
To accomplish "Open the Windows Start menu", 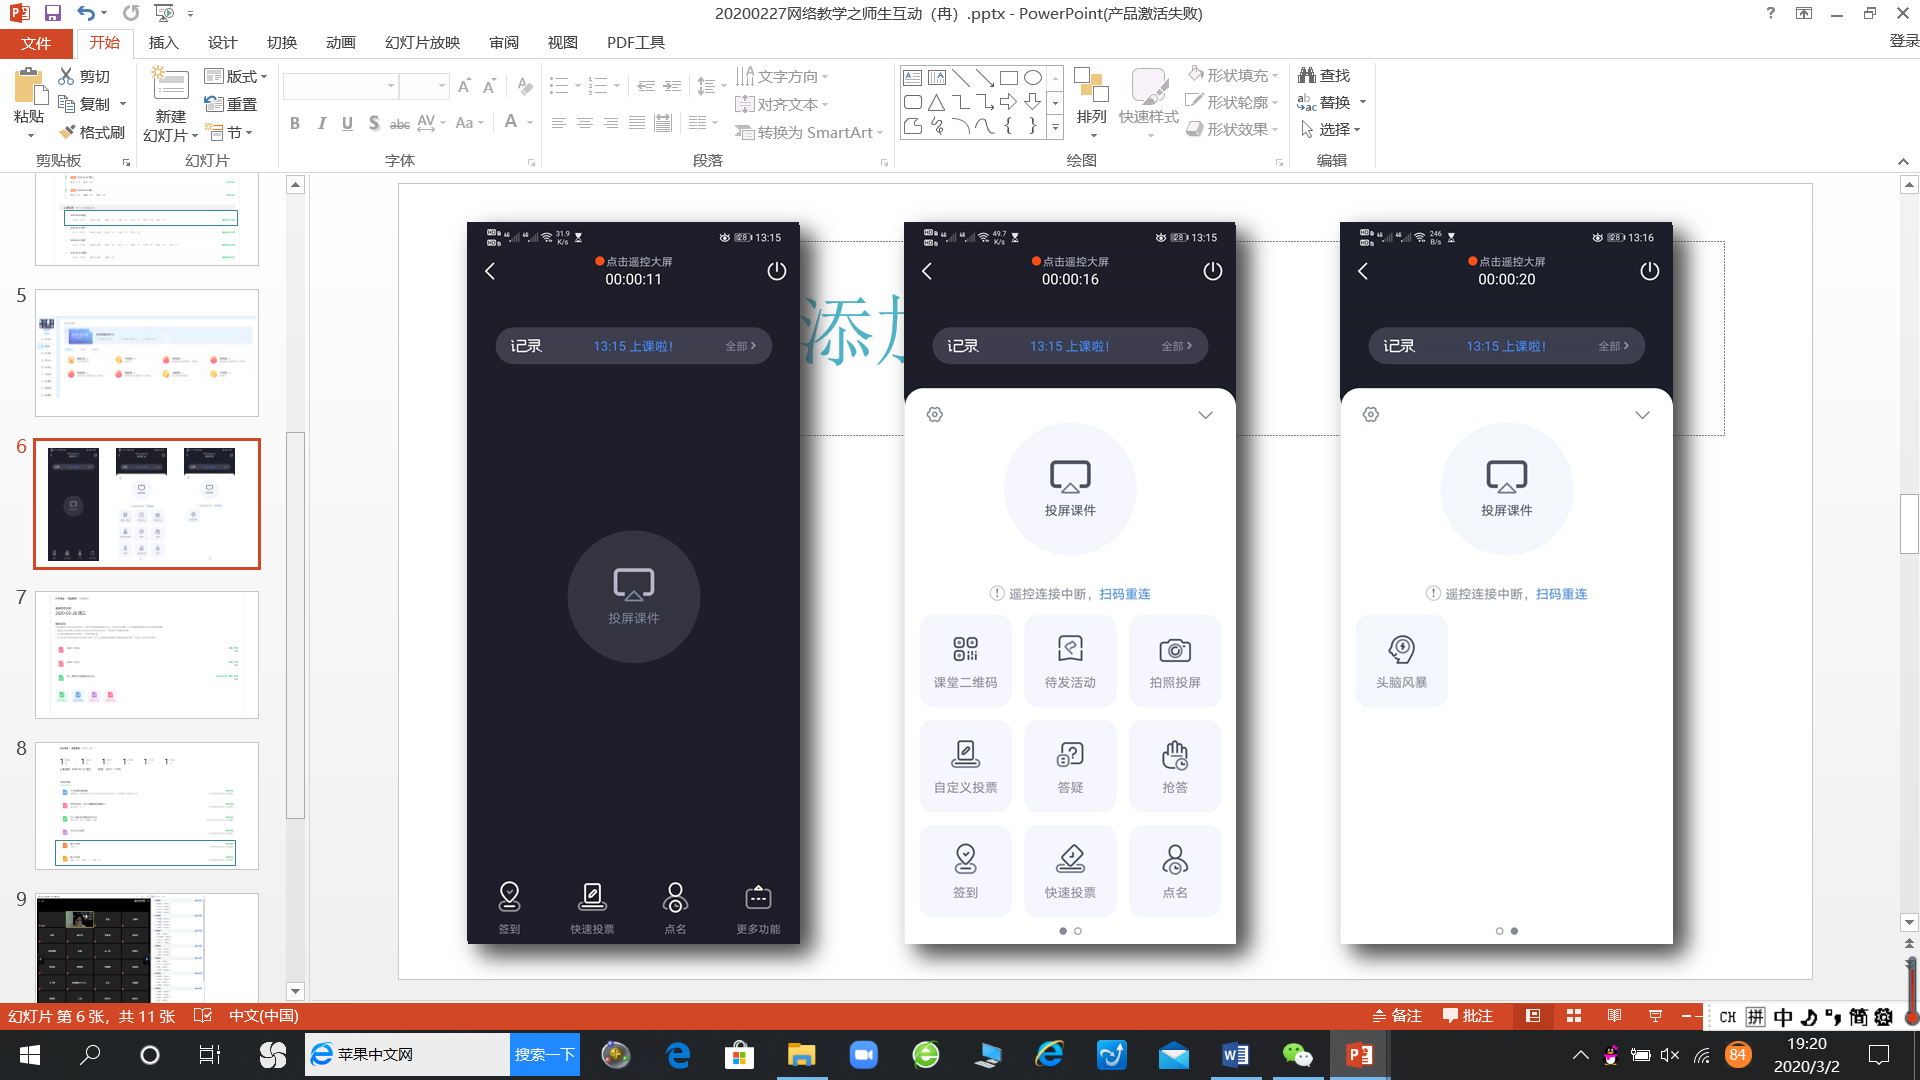I will 30,1055.
